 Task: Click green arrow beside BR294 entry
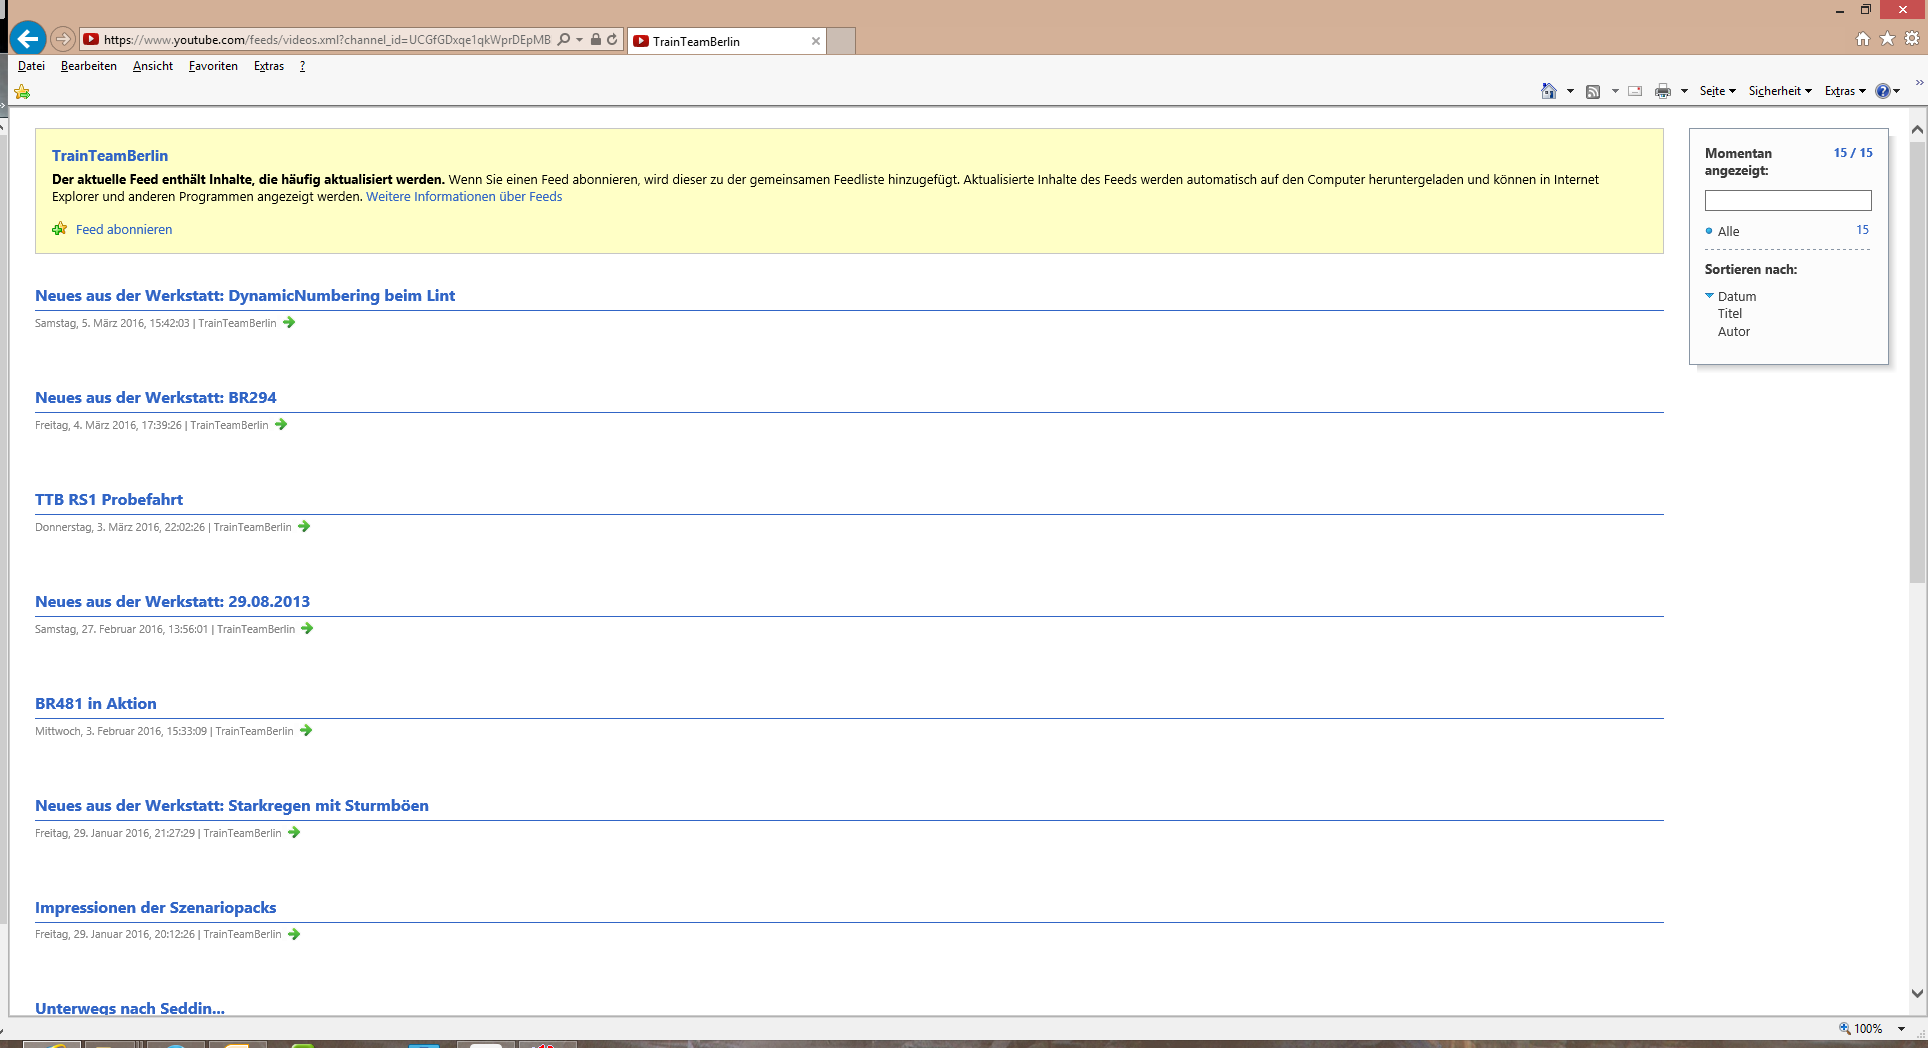point(281,425)
